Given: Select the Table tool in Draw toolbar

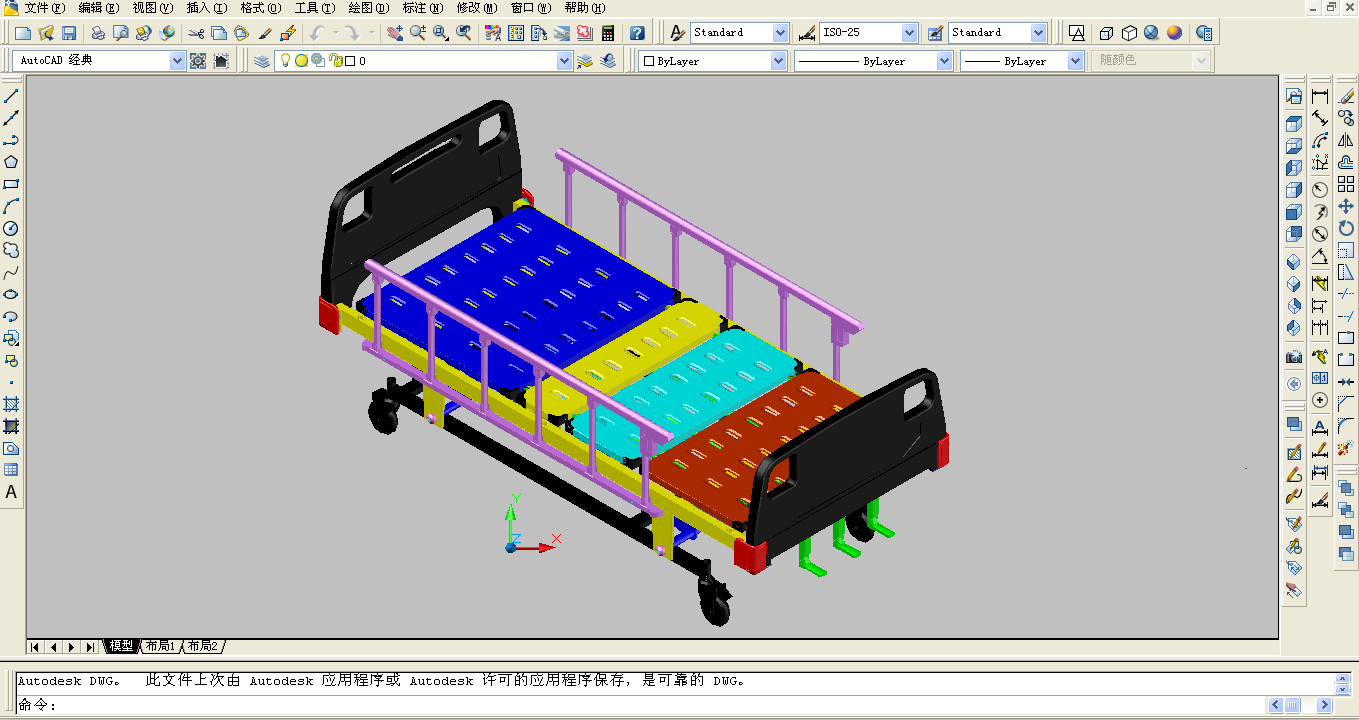Looking at the screenshot, I should pos(11,470).
